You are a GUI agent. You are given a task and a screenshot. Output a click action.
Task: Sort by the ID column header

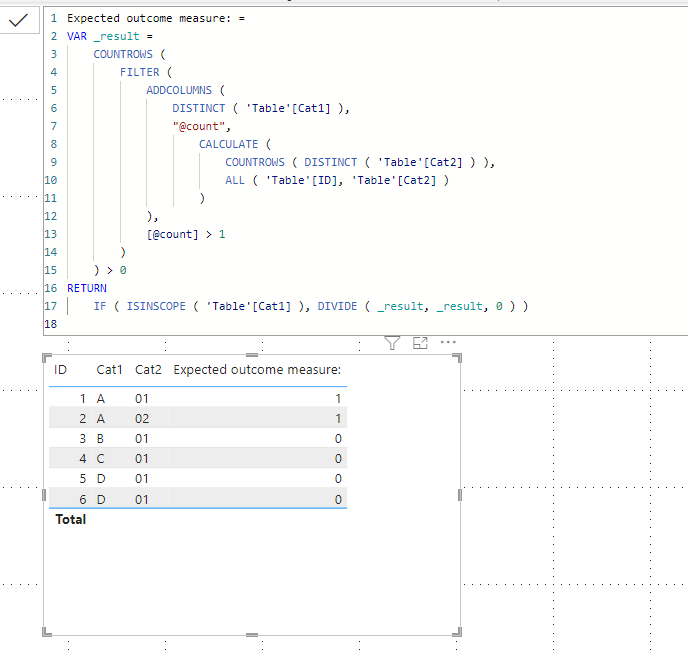coord(61,370)
